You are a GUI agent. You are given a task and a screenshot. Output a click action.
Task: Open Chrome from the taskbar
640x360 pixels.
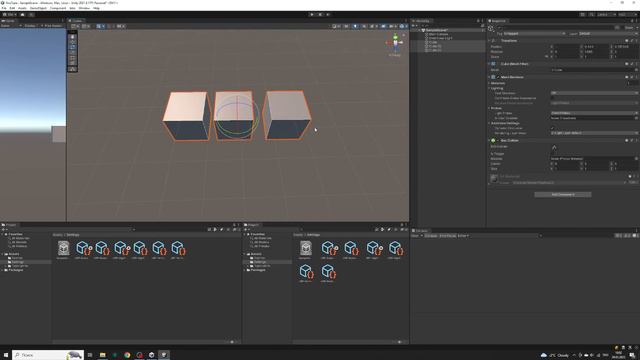(x=127, y=355)
